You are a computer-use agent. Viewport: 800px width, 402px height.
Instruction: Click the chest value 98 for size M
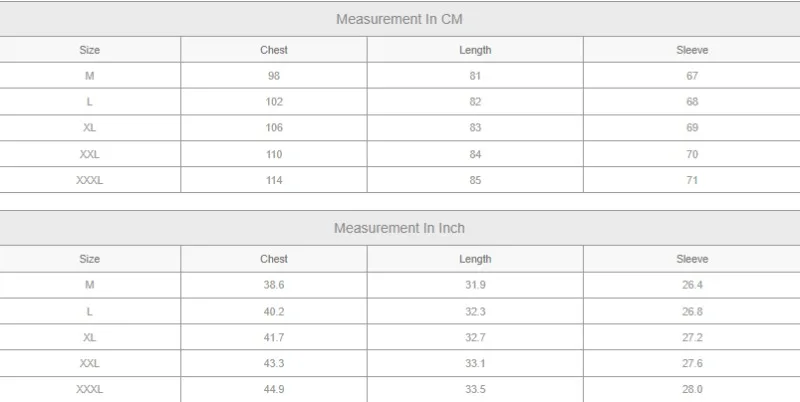tap(274, 76)
